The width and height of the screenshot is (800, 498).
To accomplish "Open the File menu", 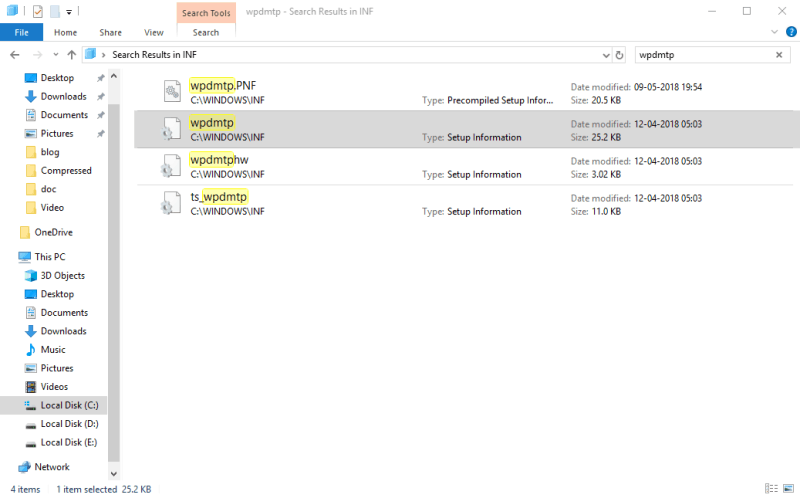I will [21, 33].
